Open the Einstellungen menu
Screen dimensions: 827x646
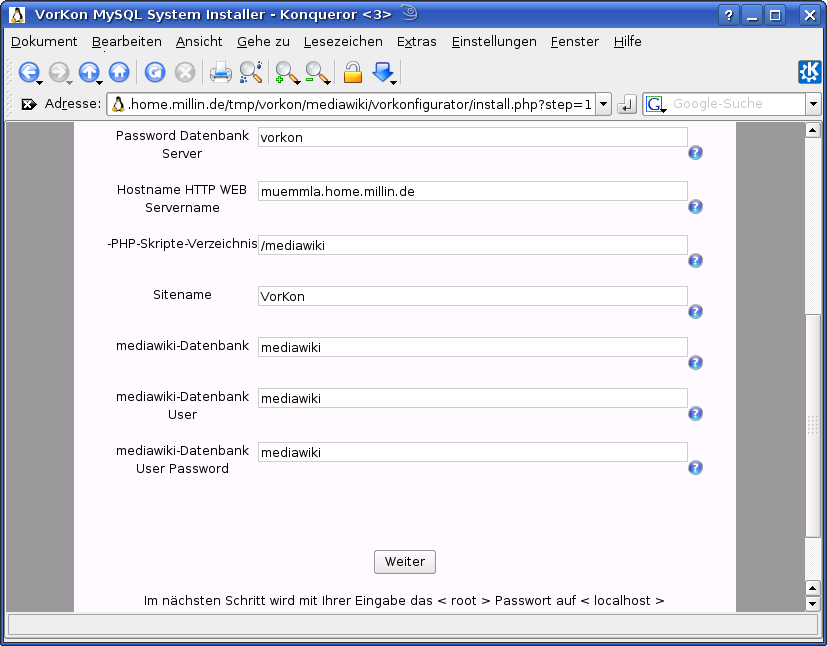click(x=494, y=42)
